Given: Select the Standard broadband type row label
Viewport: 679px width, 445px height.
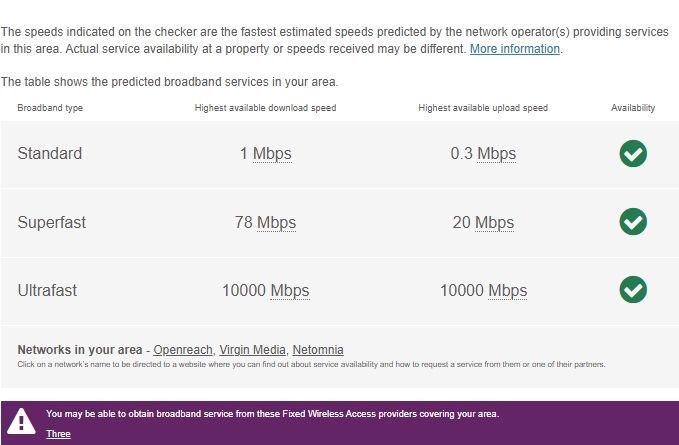Looking at the screenshot, I should [50, 154].
